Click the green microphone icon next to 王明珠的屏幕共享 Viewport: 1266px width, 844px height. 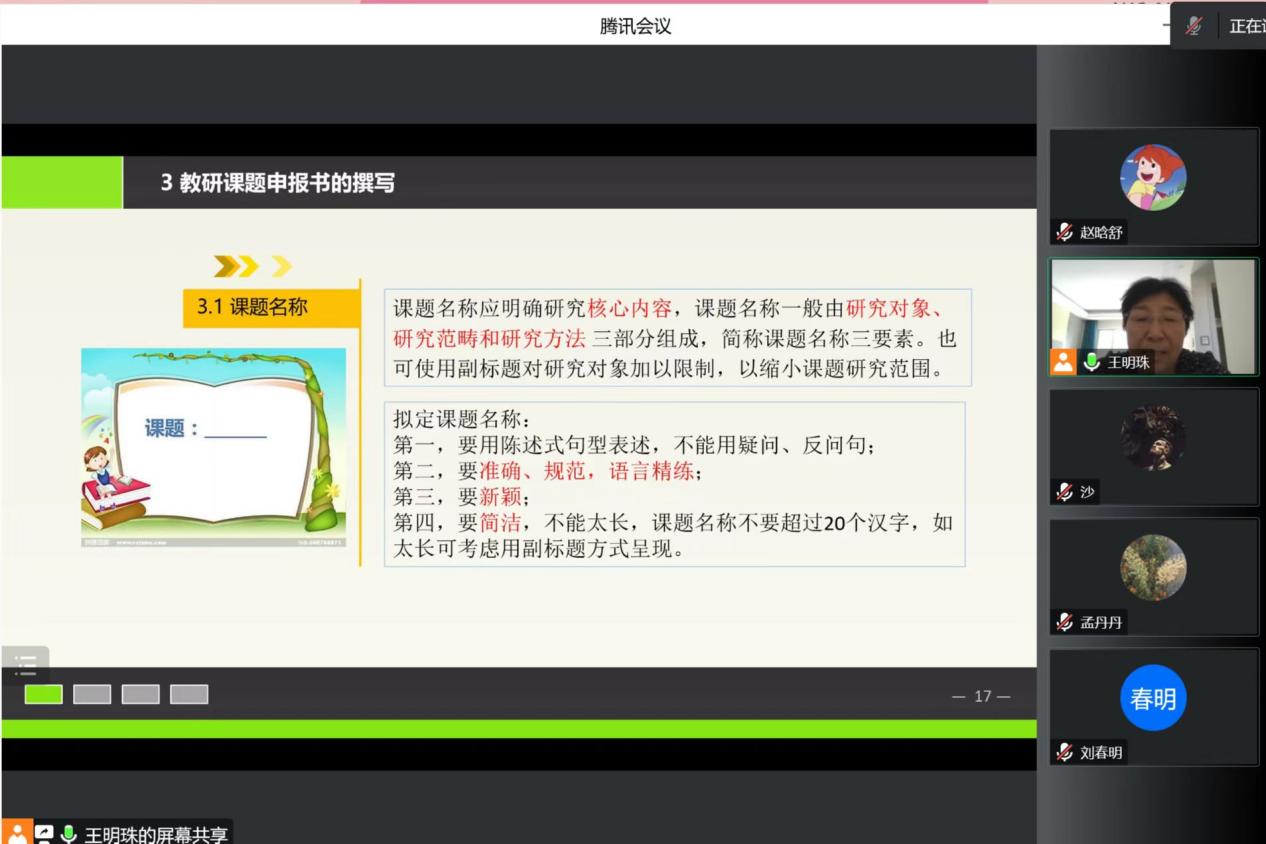click(x=68, y=834)
